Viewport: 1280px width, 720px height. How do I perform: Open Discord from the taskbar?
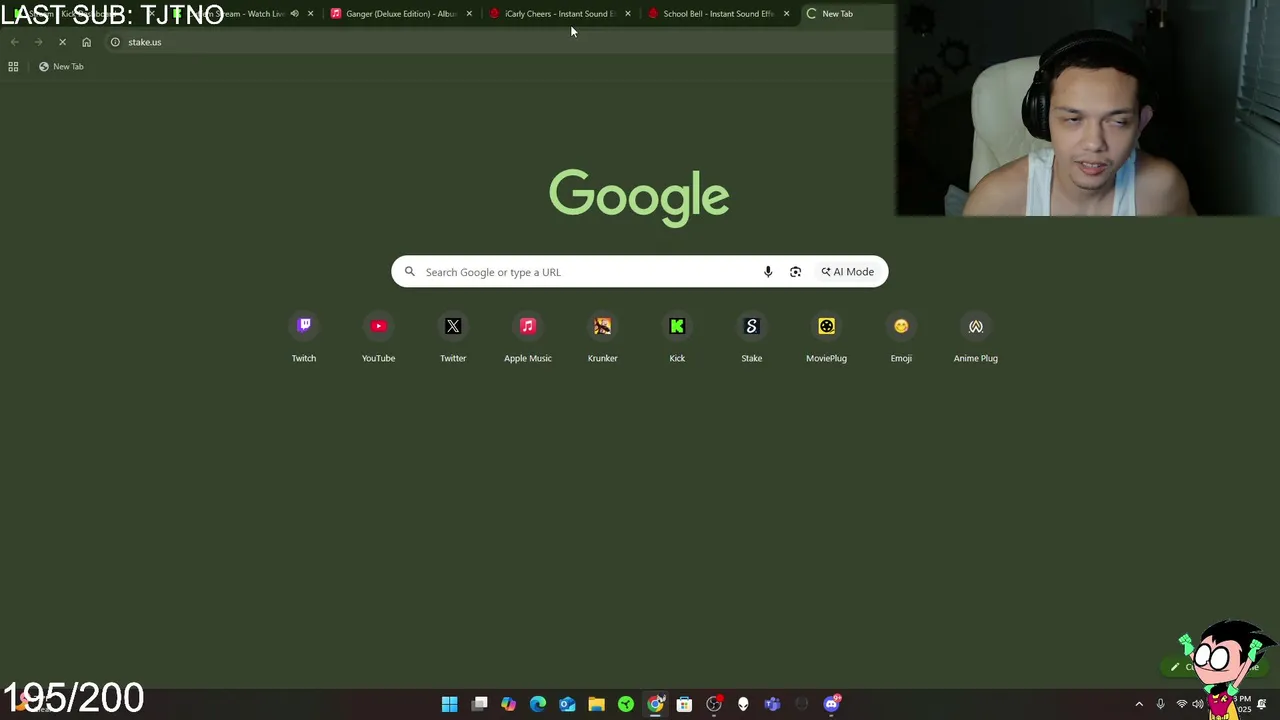point(831,704)
